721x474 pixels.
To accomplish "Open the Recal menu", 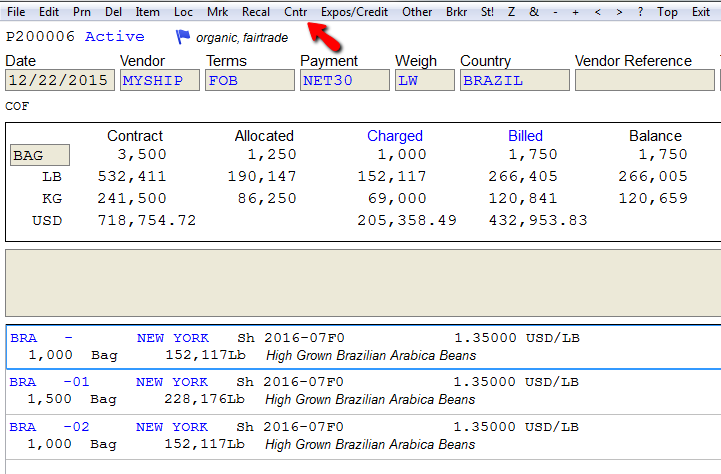I will (x=256, y=11).
